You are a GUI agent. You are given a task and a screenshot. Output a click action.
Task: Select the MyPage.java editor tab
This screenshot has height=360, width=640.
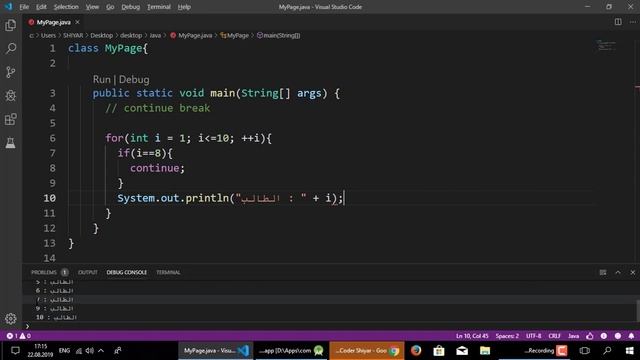(53, 22)
